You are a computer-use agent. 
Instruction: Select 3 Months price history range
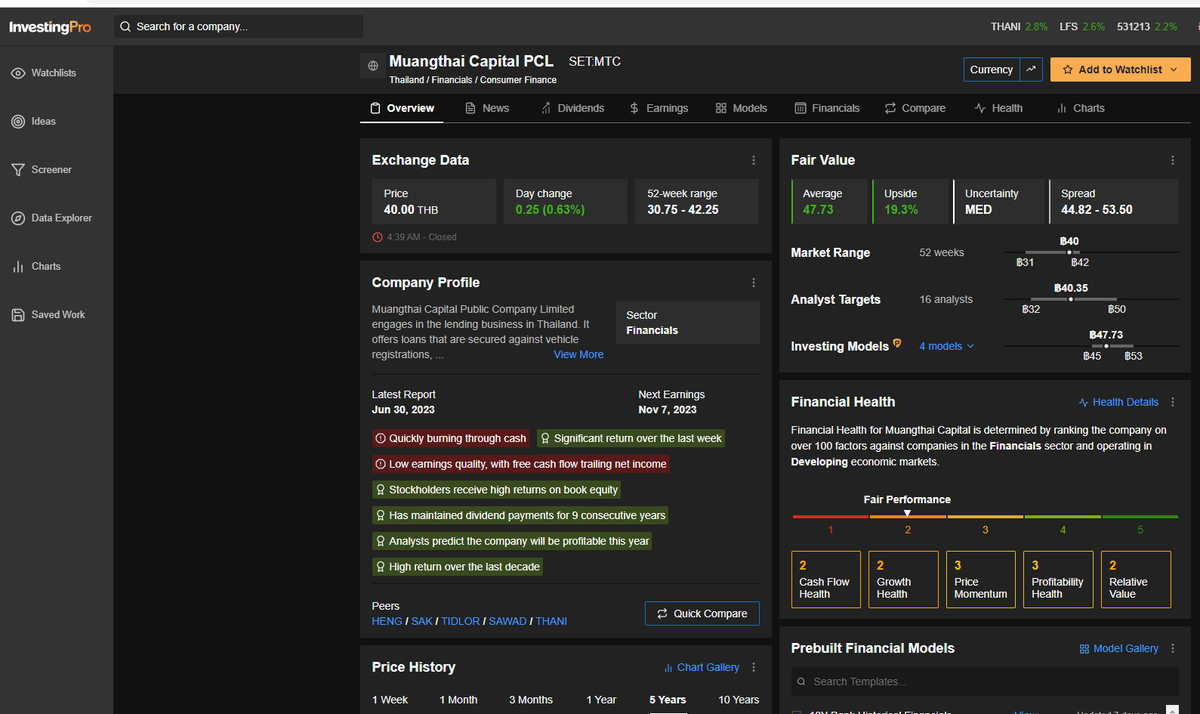[x=531, y=700]
